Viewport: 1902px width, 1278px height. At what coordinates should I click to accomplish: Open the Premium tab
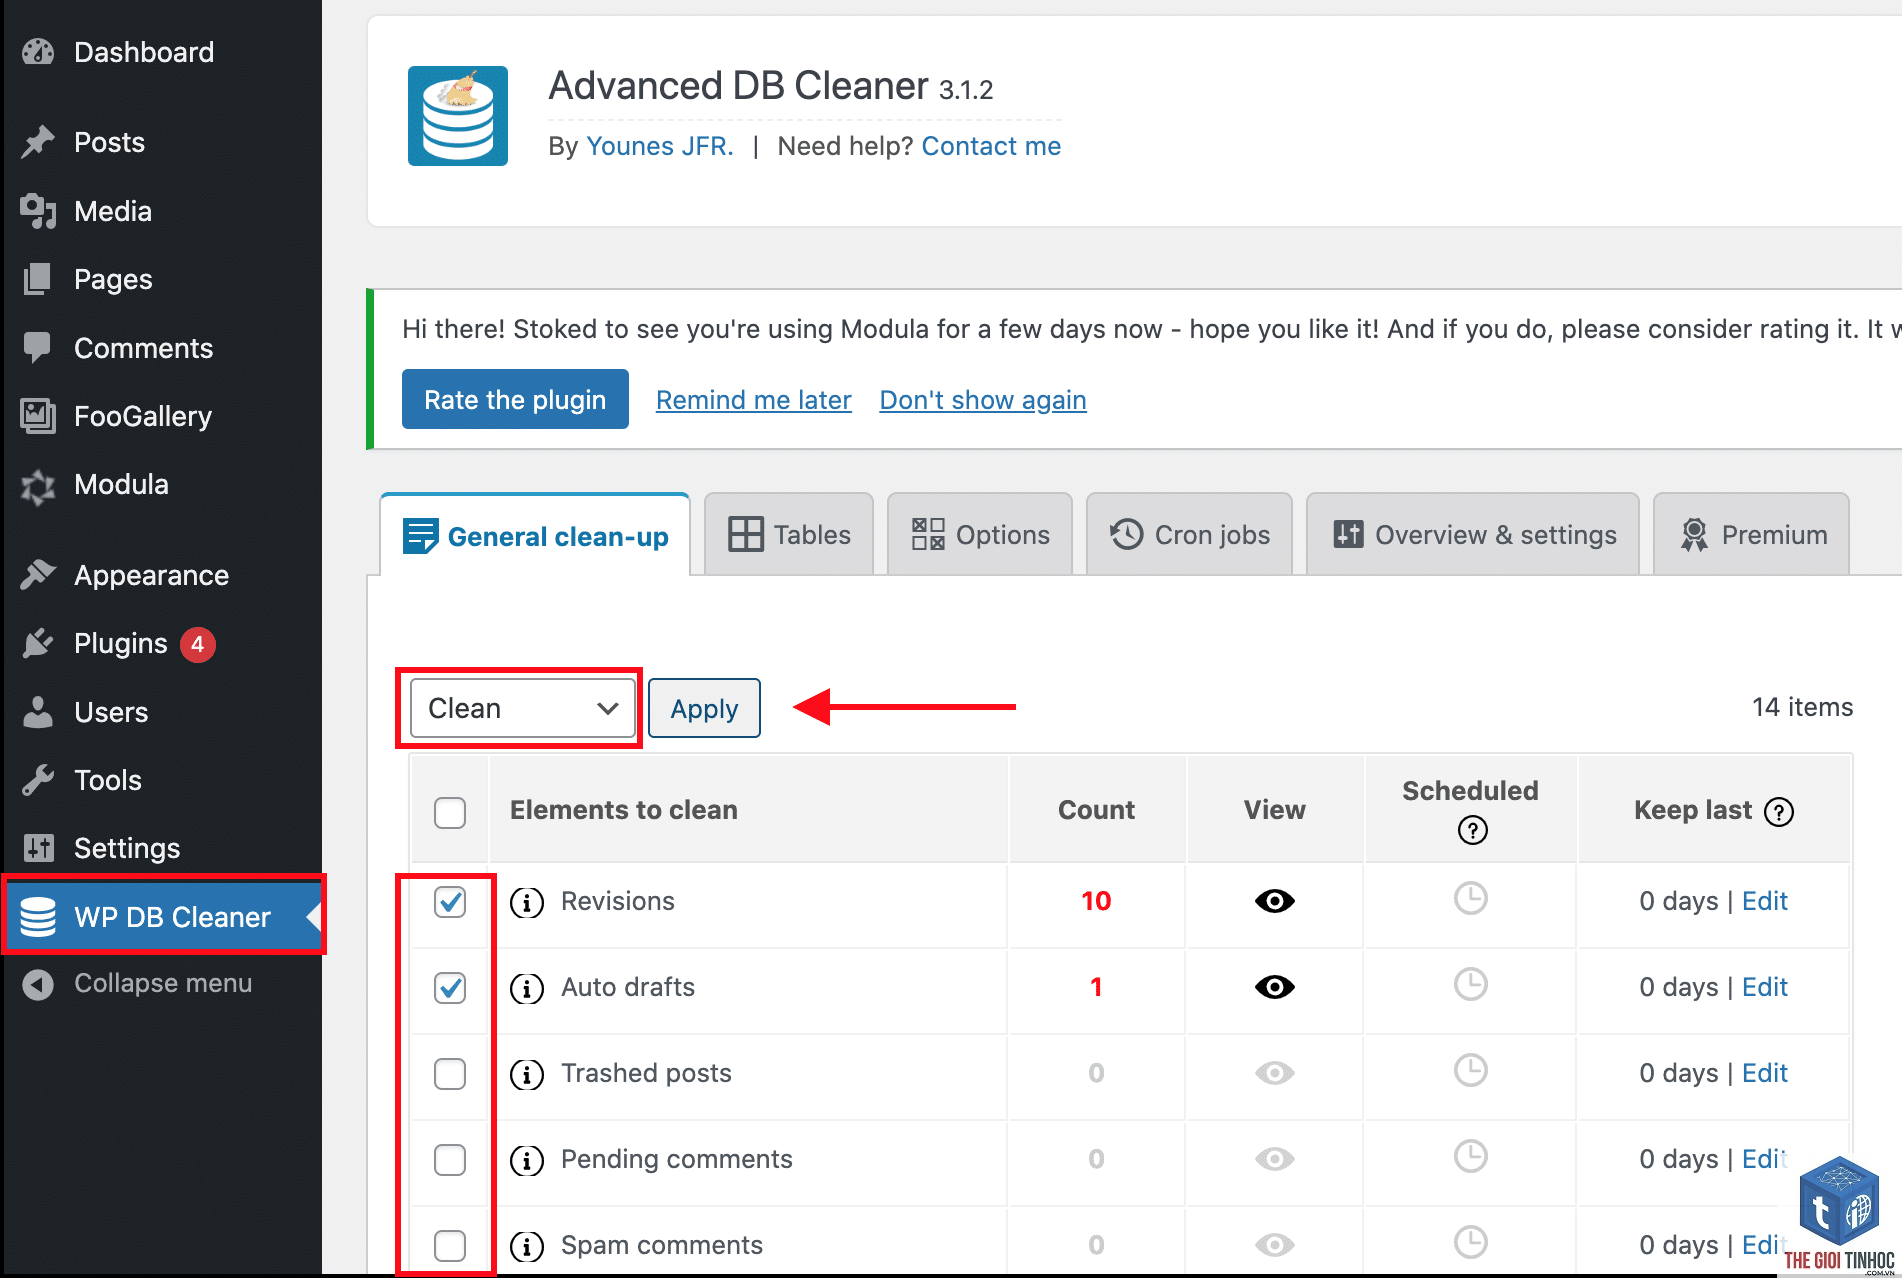(1751, 535)
